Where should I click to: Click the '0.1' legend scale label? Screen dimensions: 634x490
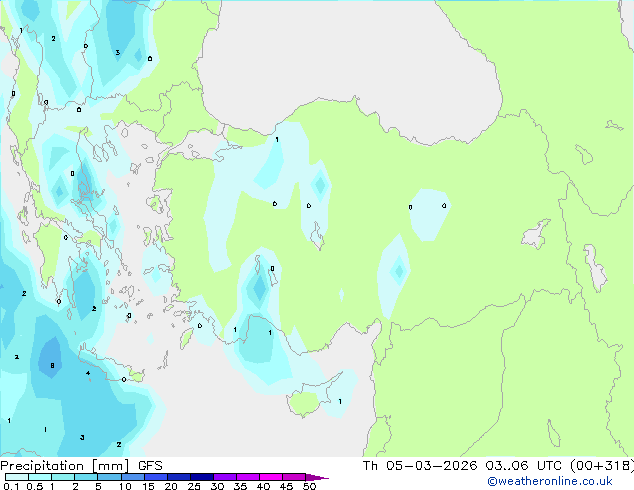pyautogui.click(x=11, y=486)
